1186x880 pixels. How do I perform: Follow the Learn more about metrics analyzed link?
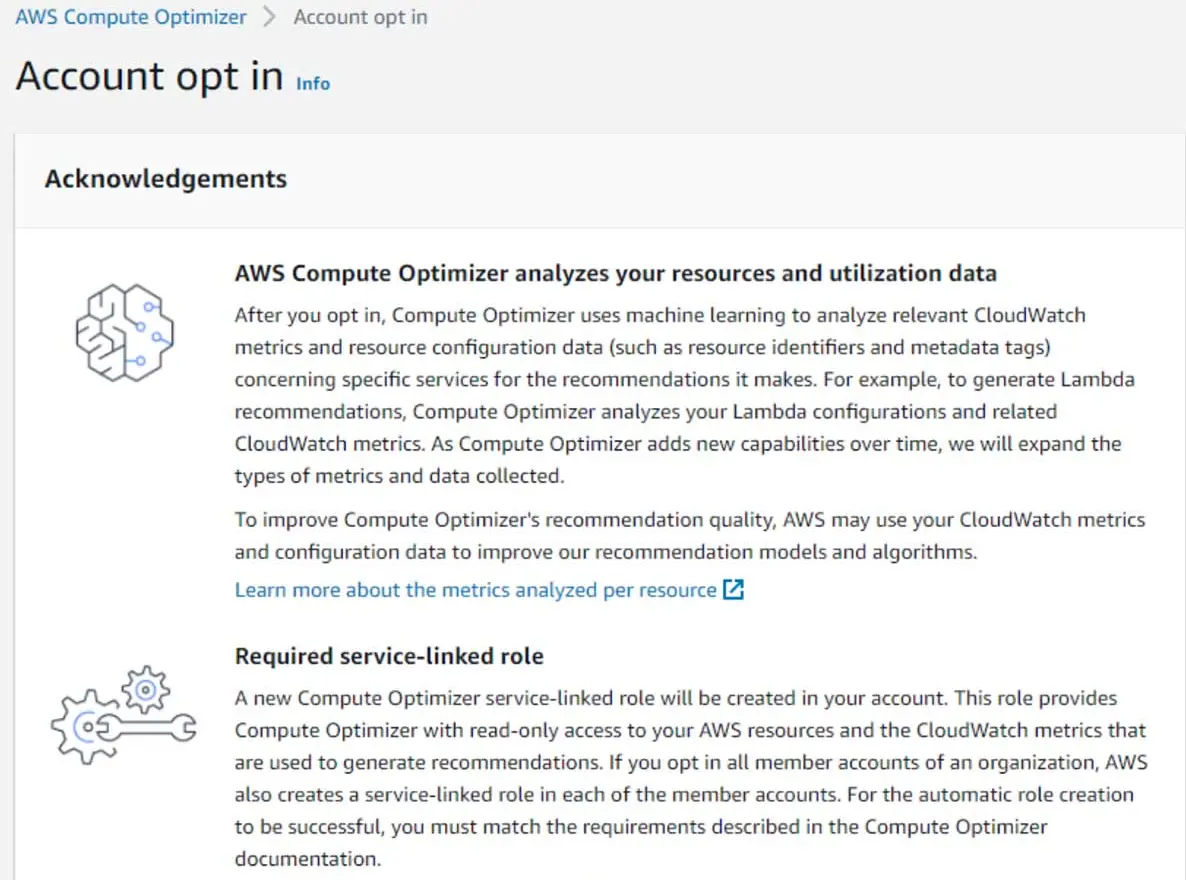(x=470, y=590)
